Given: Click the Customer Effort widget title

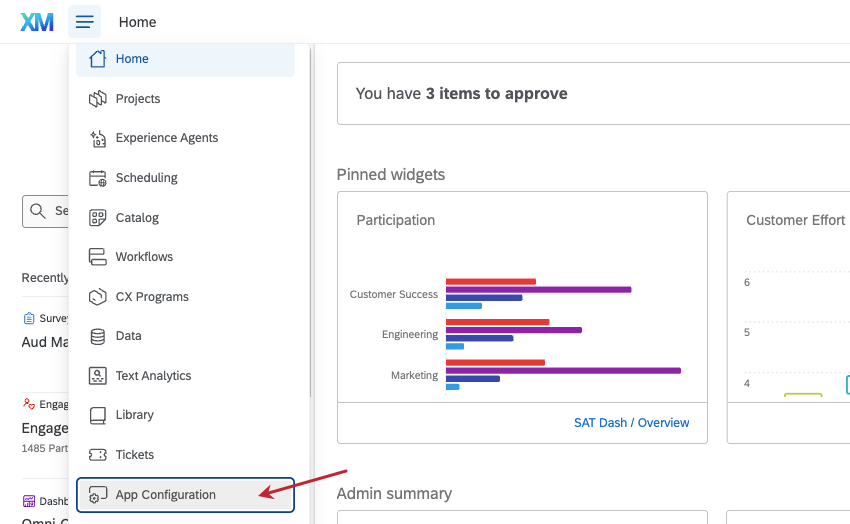Looking at the screenshot, I should [795, 220].
